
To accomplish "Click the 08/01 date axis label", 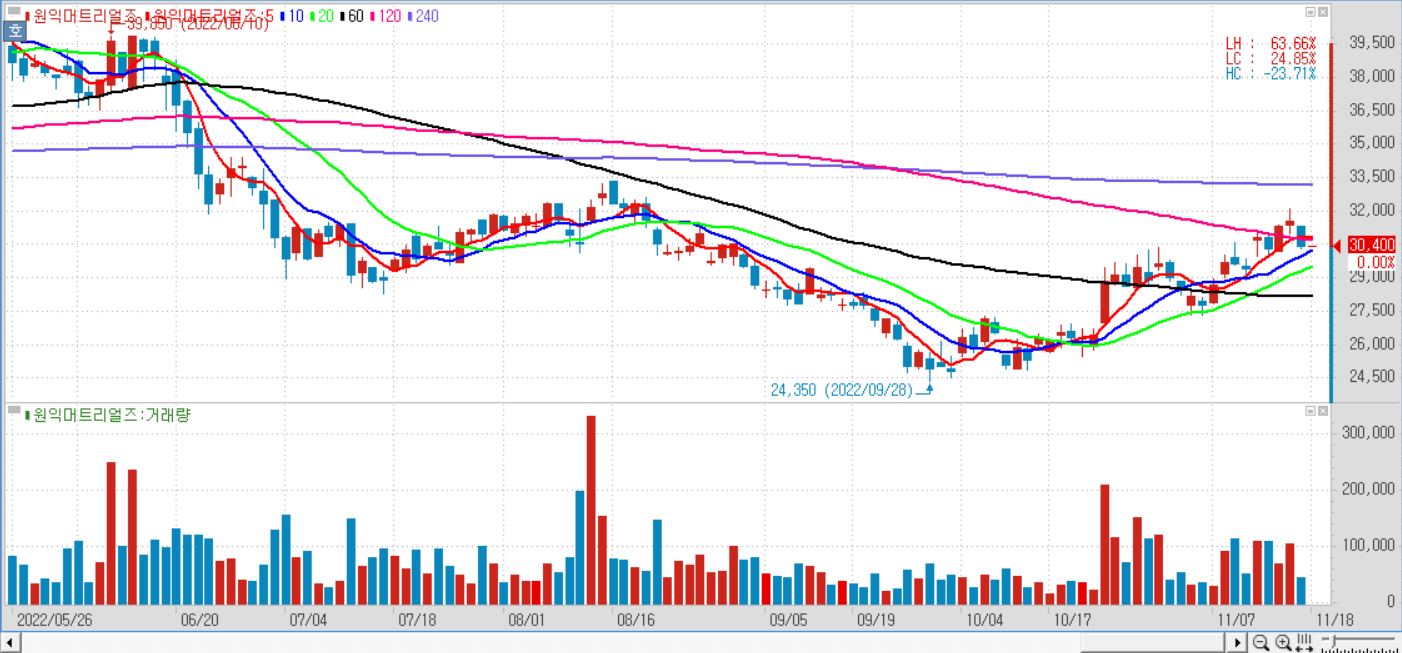I will 526,620.
